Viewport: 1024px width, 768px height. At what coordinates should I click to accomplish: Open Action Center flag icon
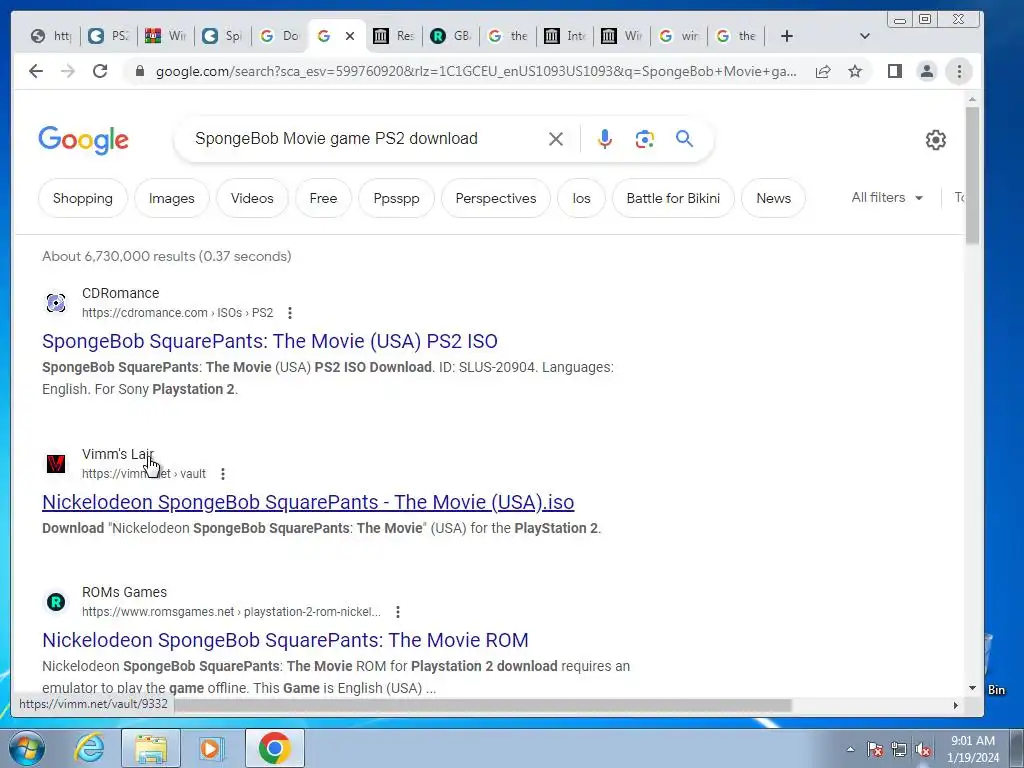point(875,750)
